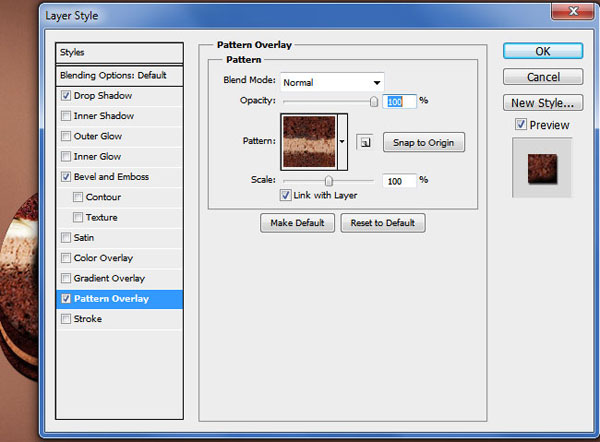Select the Drop Shadow style label
600x442 pixels.
[103, 96]
